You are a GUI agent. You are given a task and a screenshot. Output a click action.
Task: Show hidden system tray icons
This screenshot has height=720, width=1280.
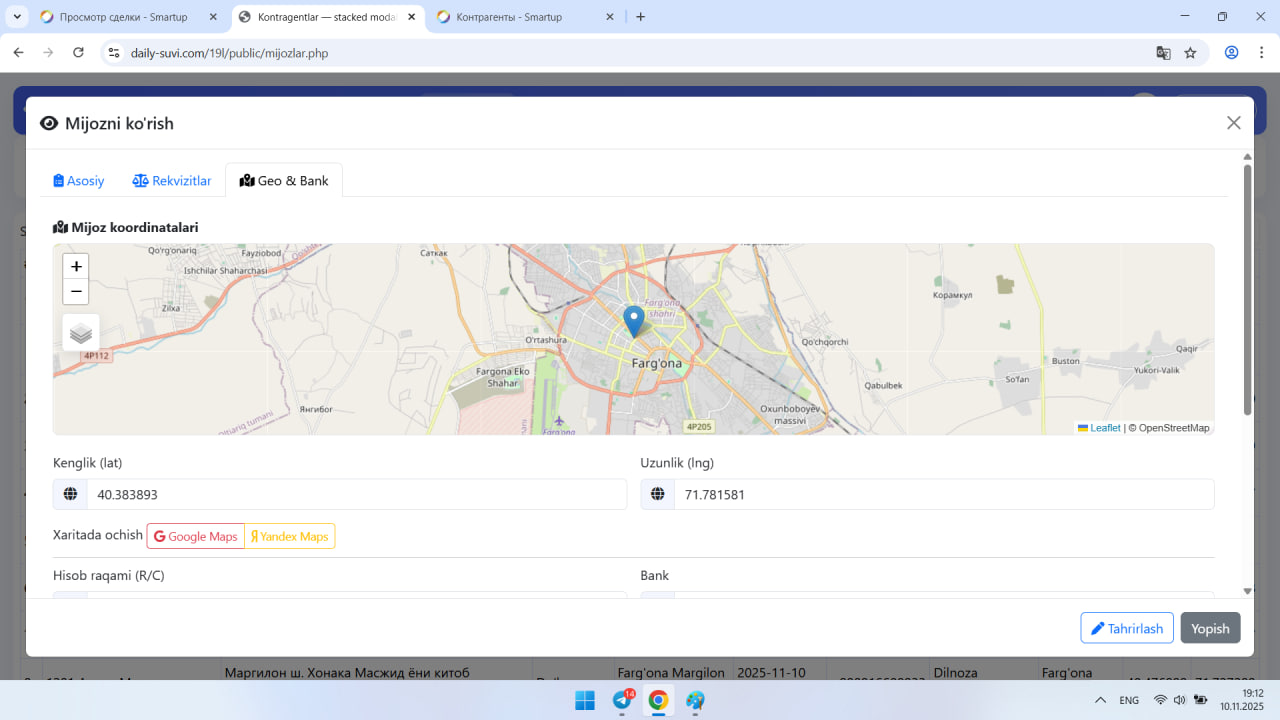coord(1100,700)
